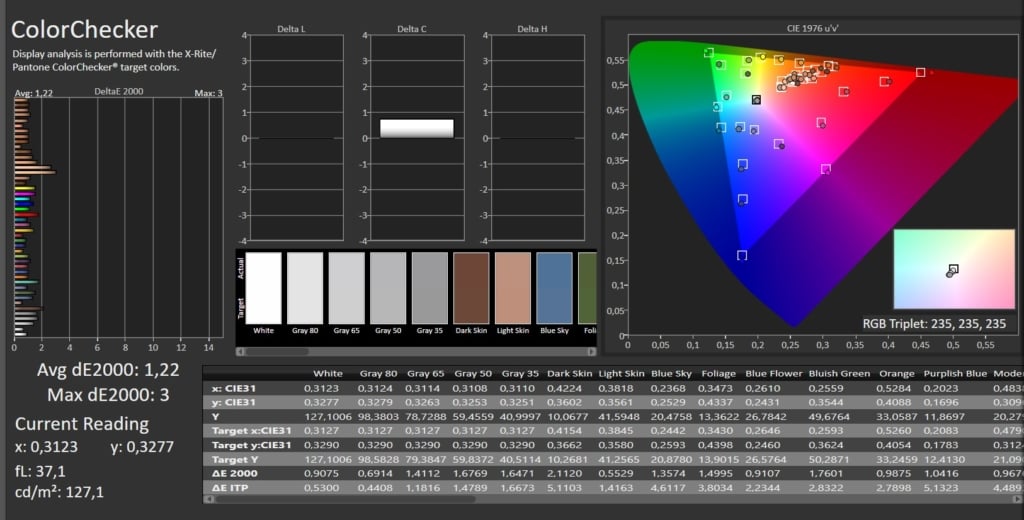Click the RGB Triplet inset chart

pos(954,270)
